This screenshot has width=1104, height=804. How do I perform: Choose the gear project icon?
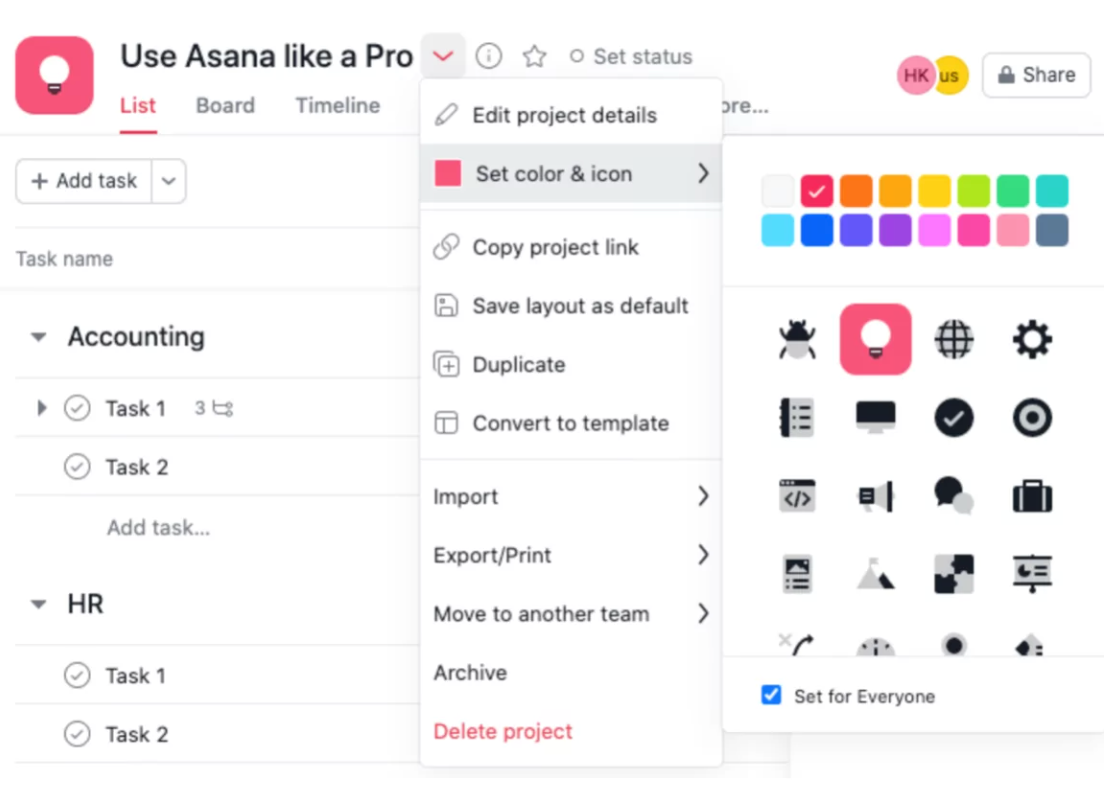[1032, 339]
